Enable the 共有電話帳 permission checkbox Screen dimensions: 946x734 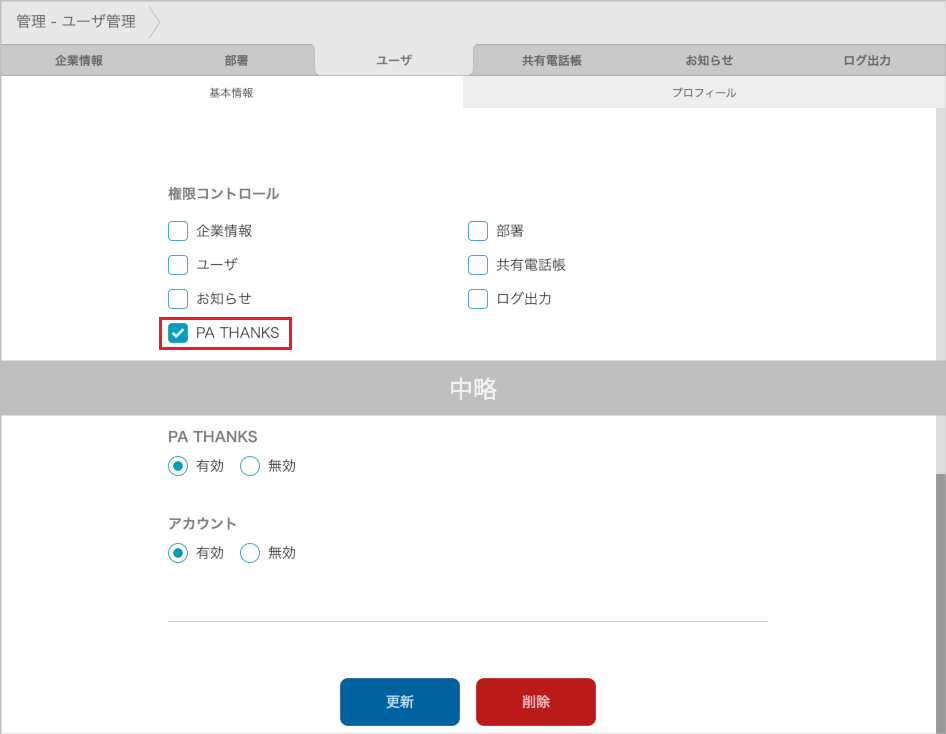coord(478,265)
